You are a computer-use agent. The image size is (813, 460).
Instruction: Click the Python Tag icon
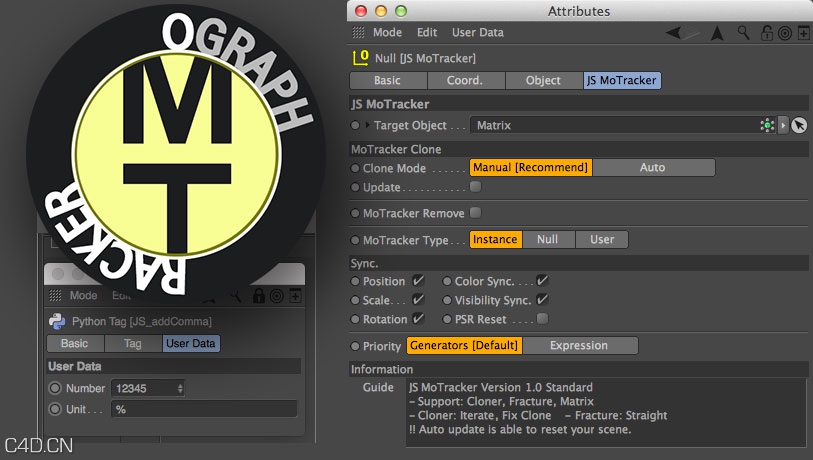click(56, 322)
